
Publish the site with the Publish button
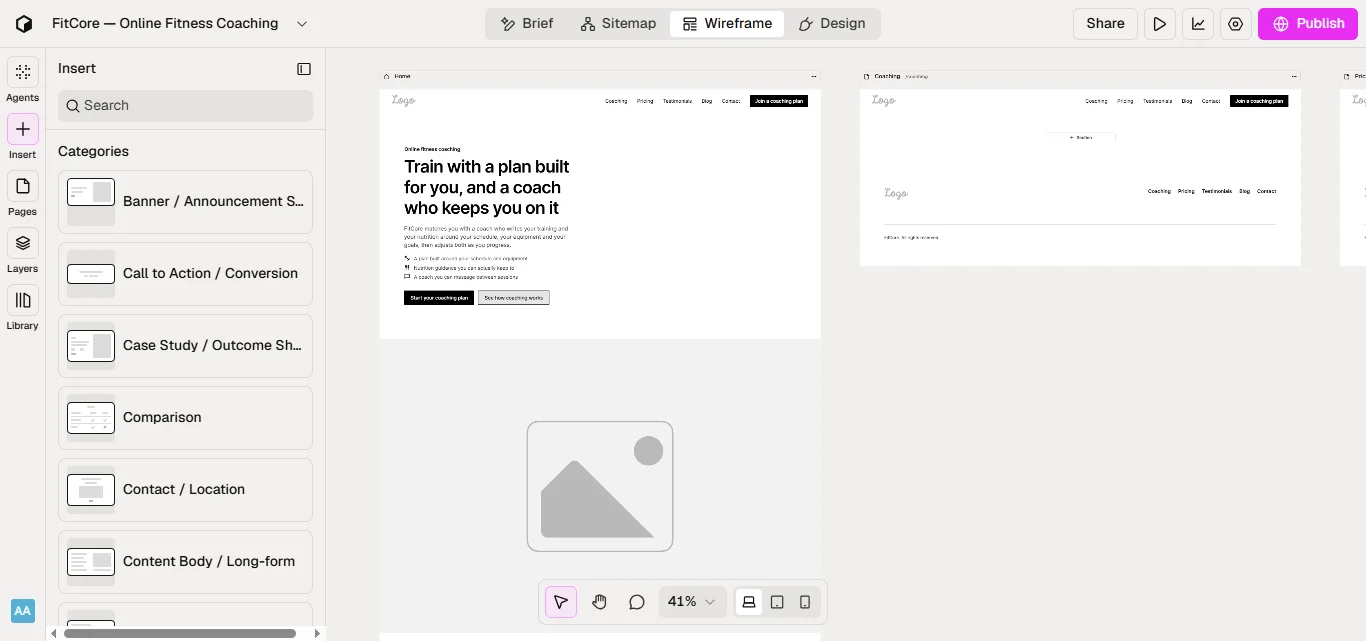(x=1308, y=24)
